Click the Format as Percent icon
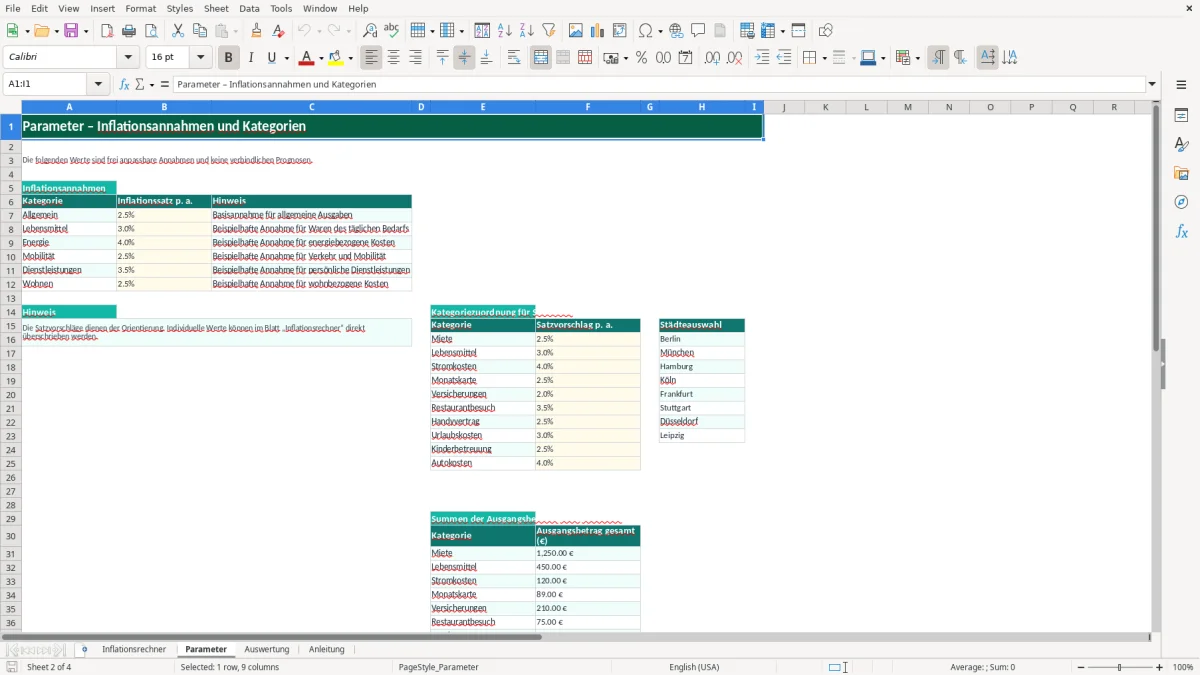The height and width of the screenshot is (675, 1200). point(642,58)
